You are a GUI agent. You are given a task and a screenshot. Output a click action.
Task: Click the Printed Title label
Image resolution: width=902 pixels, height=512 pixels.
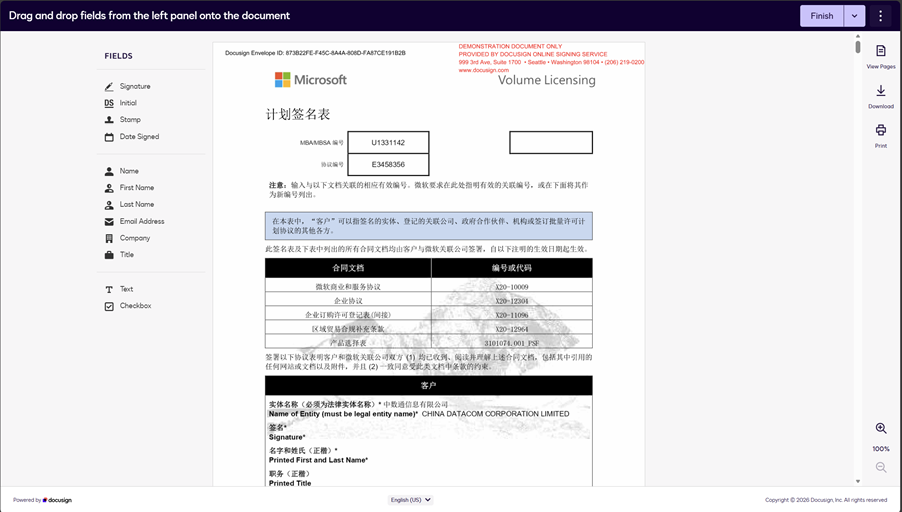pyautogui.click(x=290, y=483)
